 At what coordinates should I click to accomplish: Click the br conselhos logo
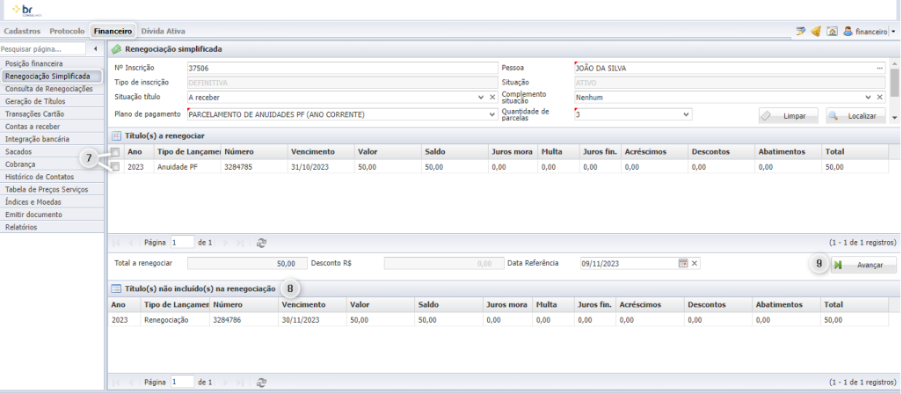click(x=26, y=10)
